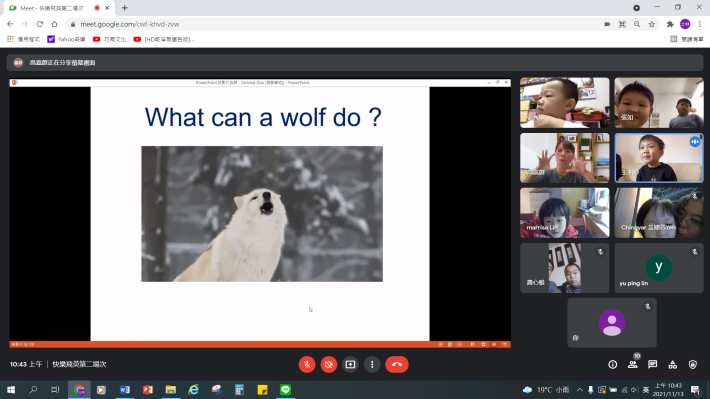Reload the Meet page
This screenshot has width=710, height=399.
click(x=40, y=24)
